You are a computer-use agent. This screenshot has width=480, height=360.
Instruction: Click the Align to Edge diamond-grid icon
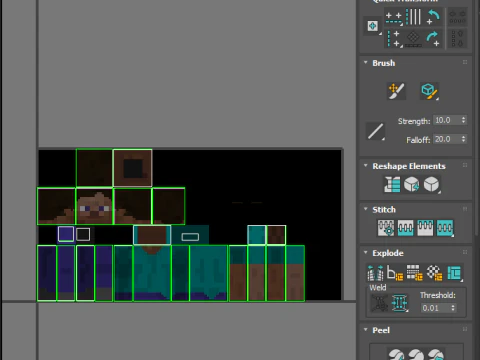point(413,39)
